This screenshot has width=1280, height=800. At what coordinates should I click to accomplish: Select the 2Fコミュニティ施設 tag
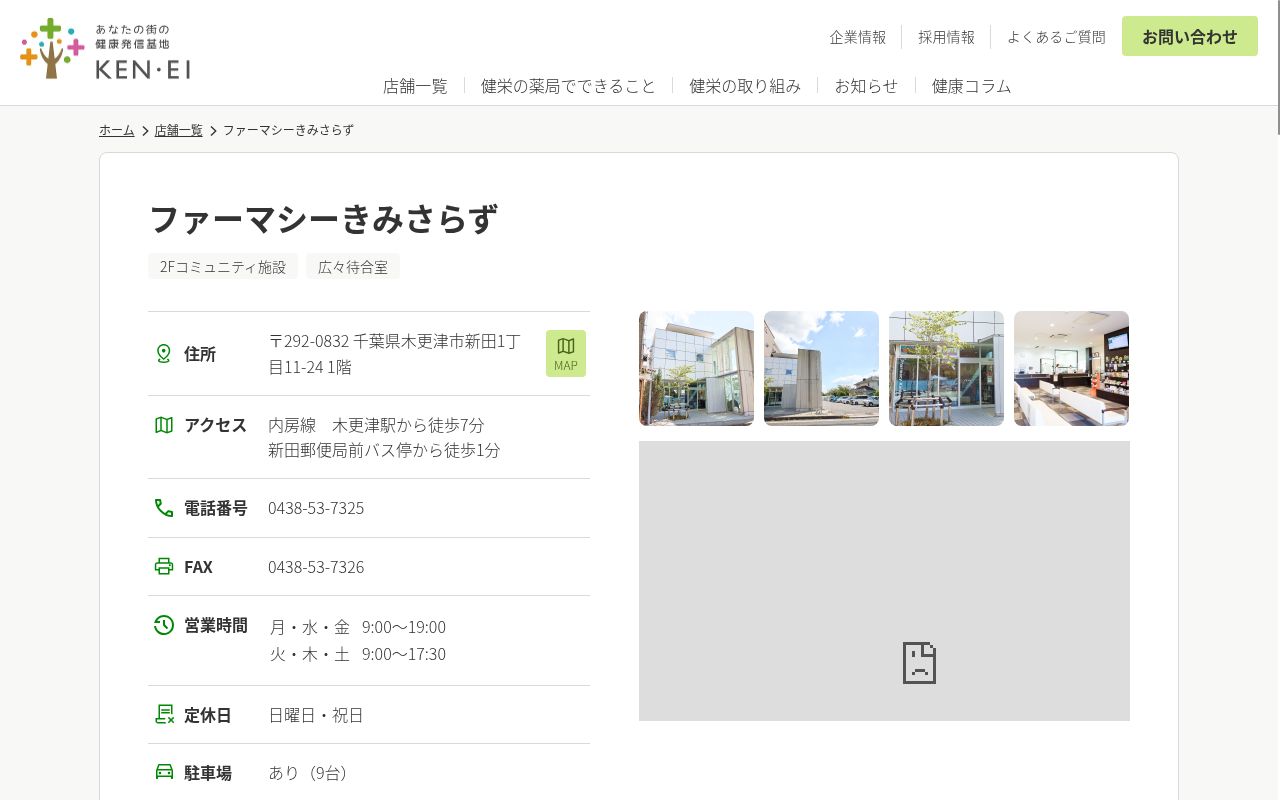pos(223,266)
